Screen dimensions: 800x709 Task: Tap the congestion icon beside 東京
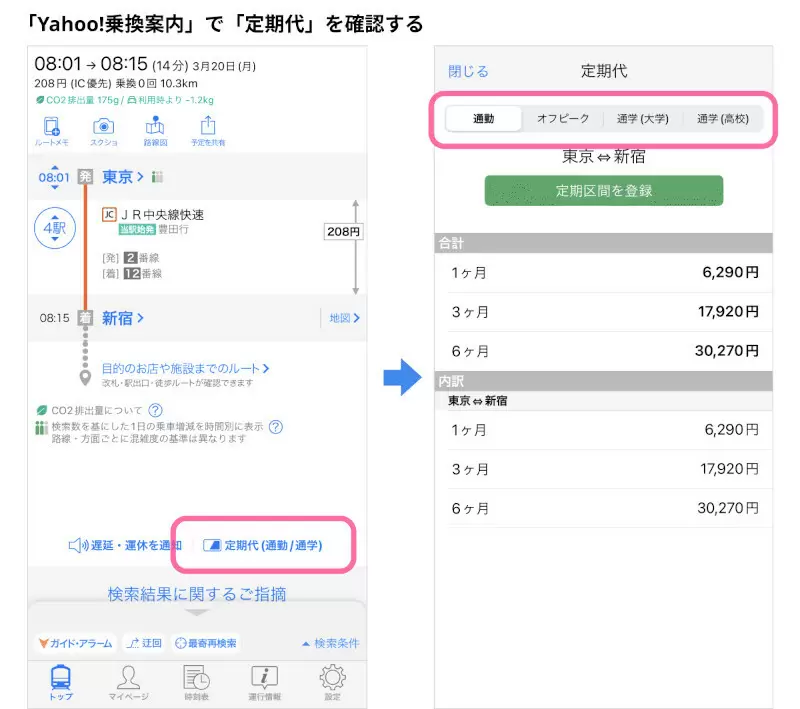point(157,177)
